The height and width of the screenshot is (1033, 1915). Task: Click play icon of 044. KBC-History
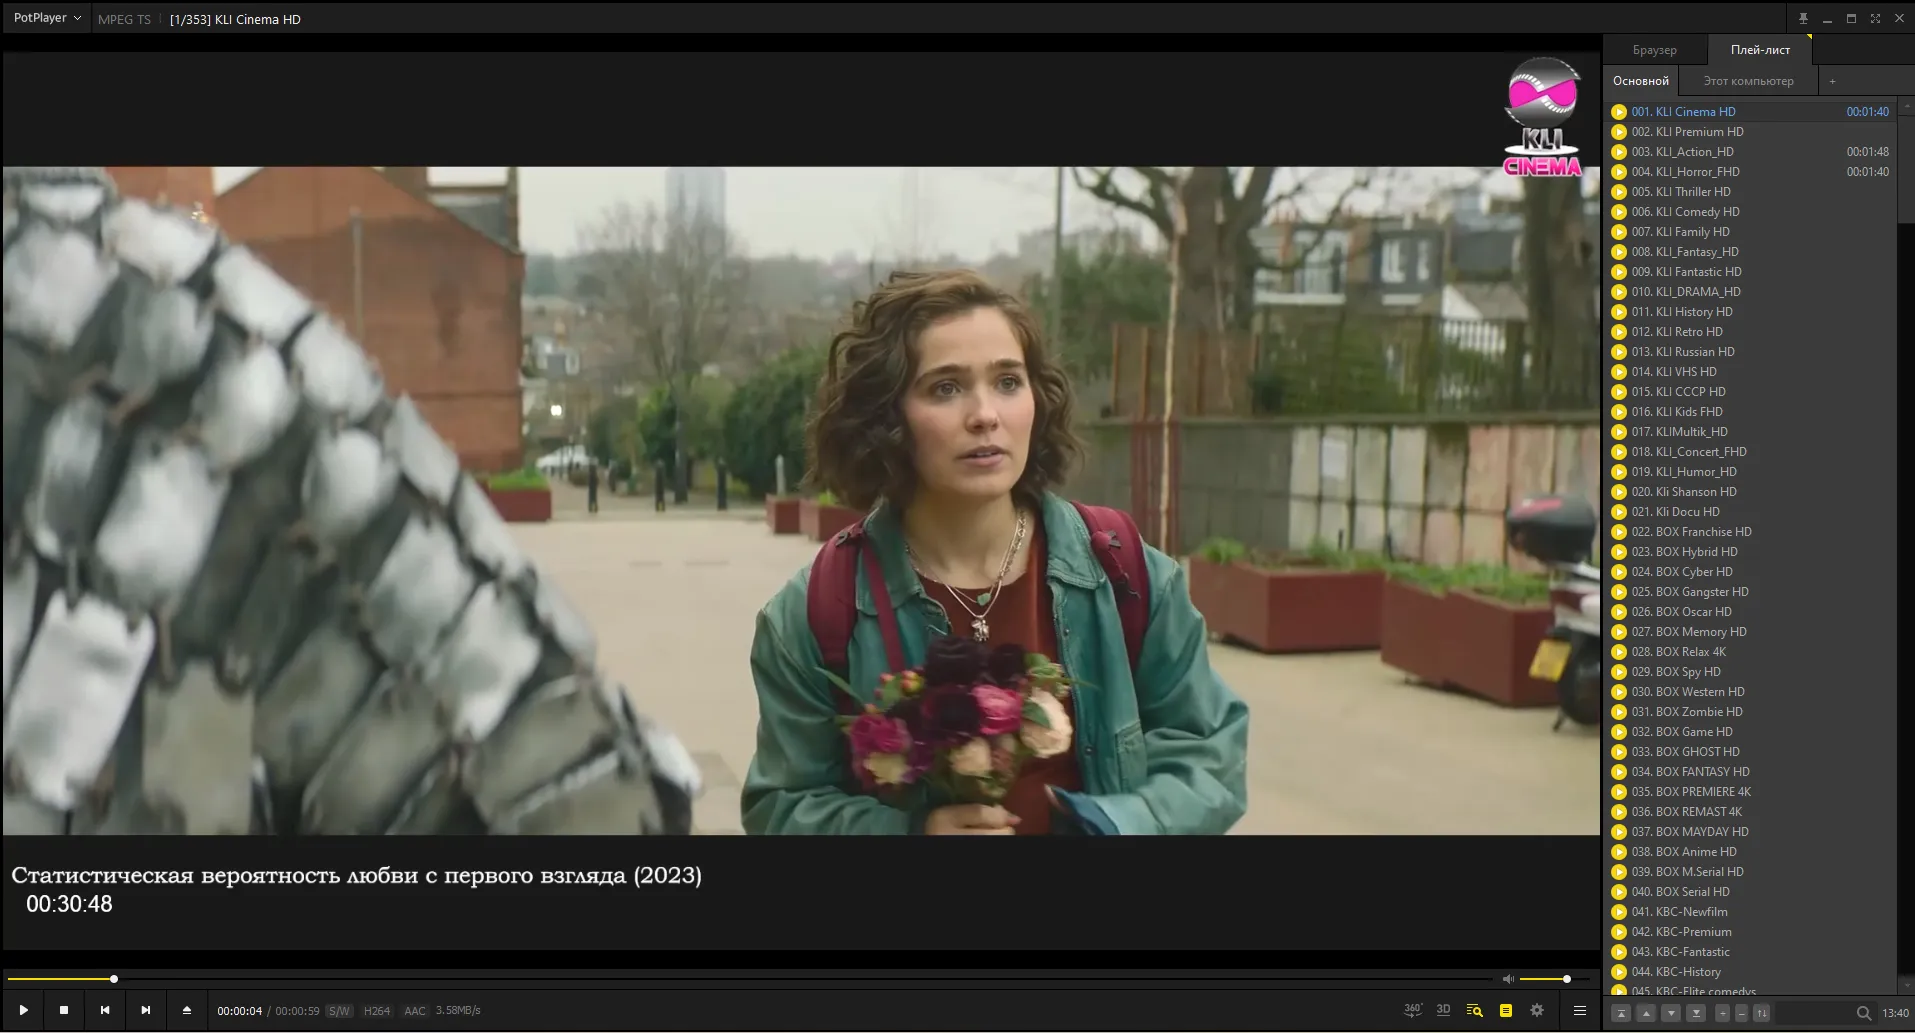point(1619,972)
